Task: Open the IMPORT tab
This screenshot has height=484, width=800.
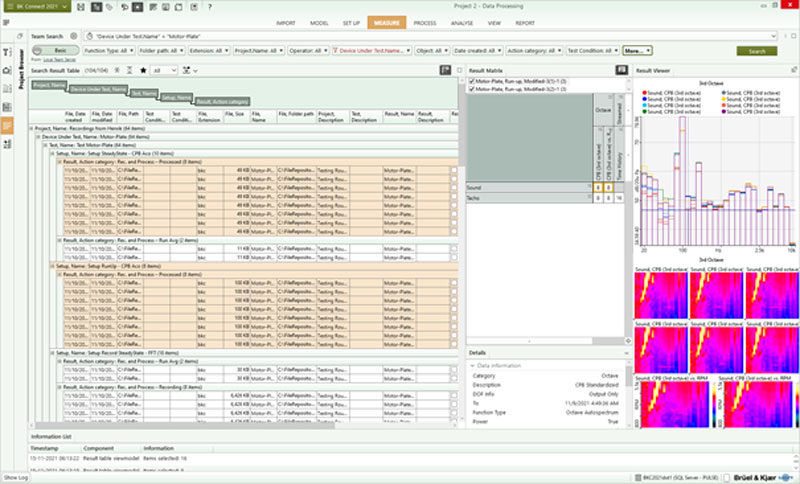Action: [x=286, y=23]
